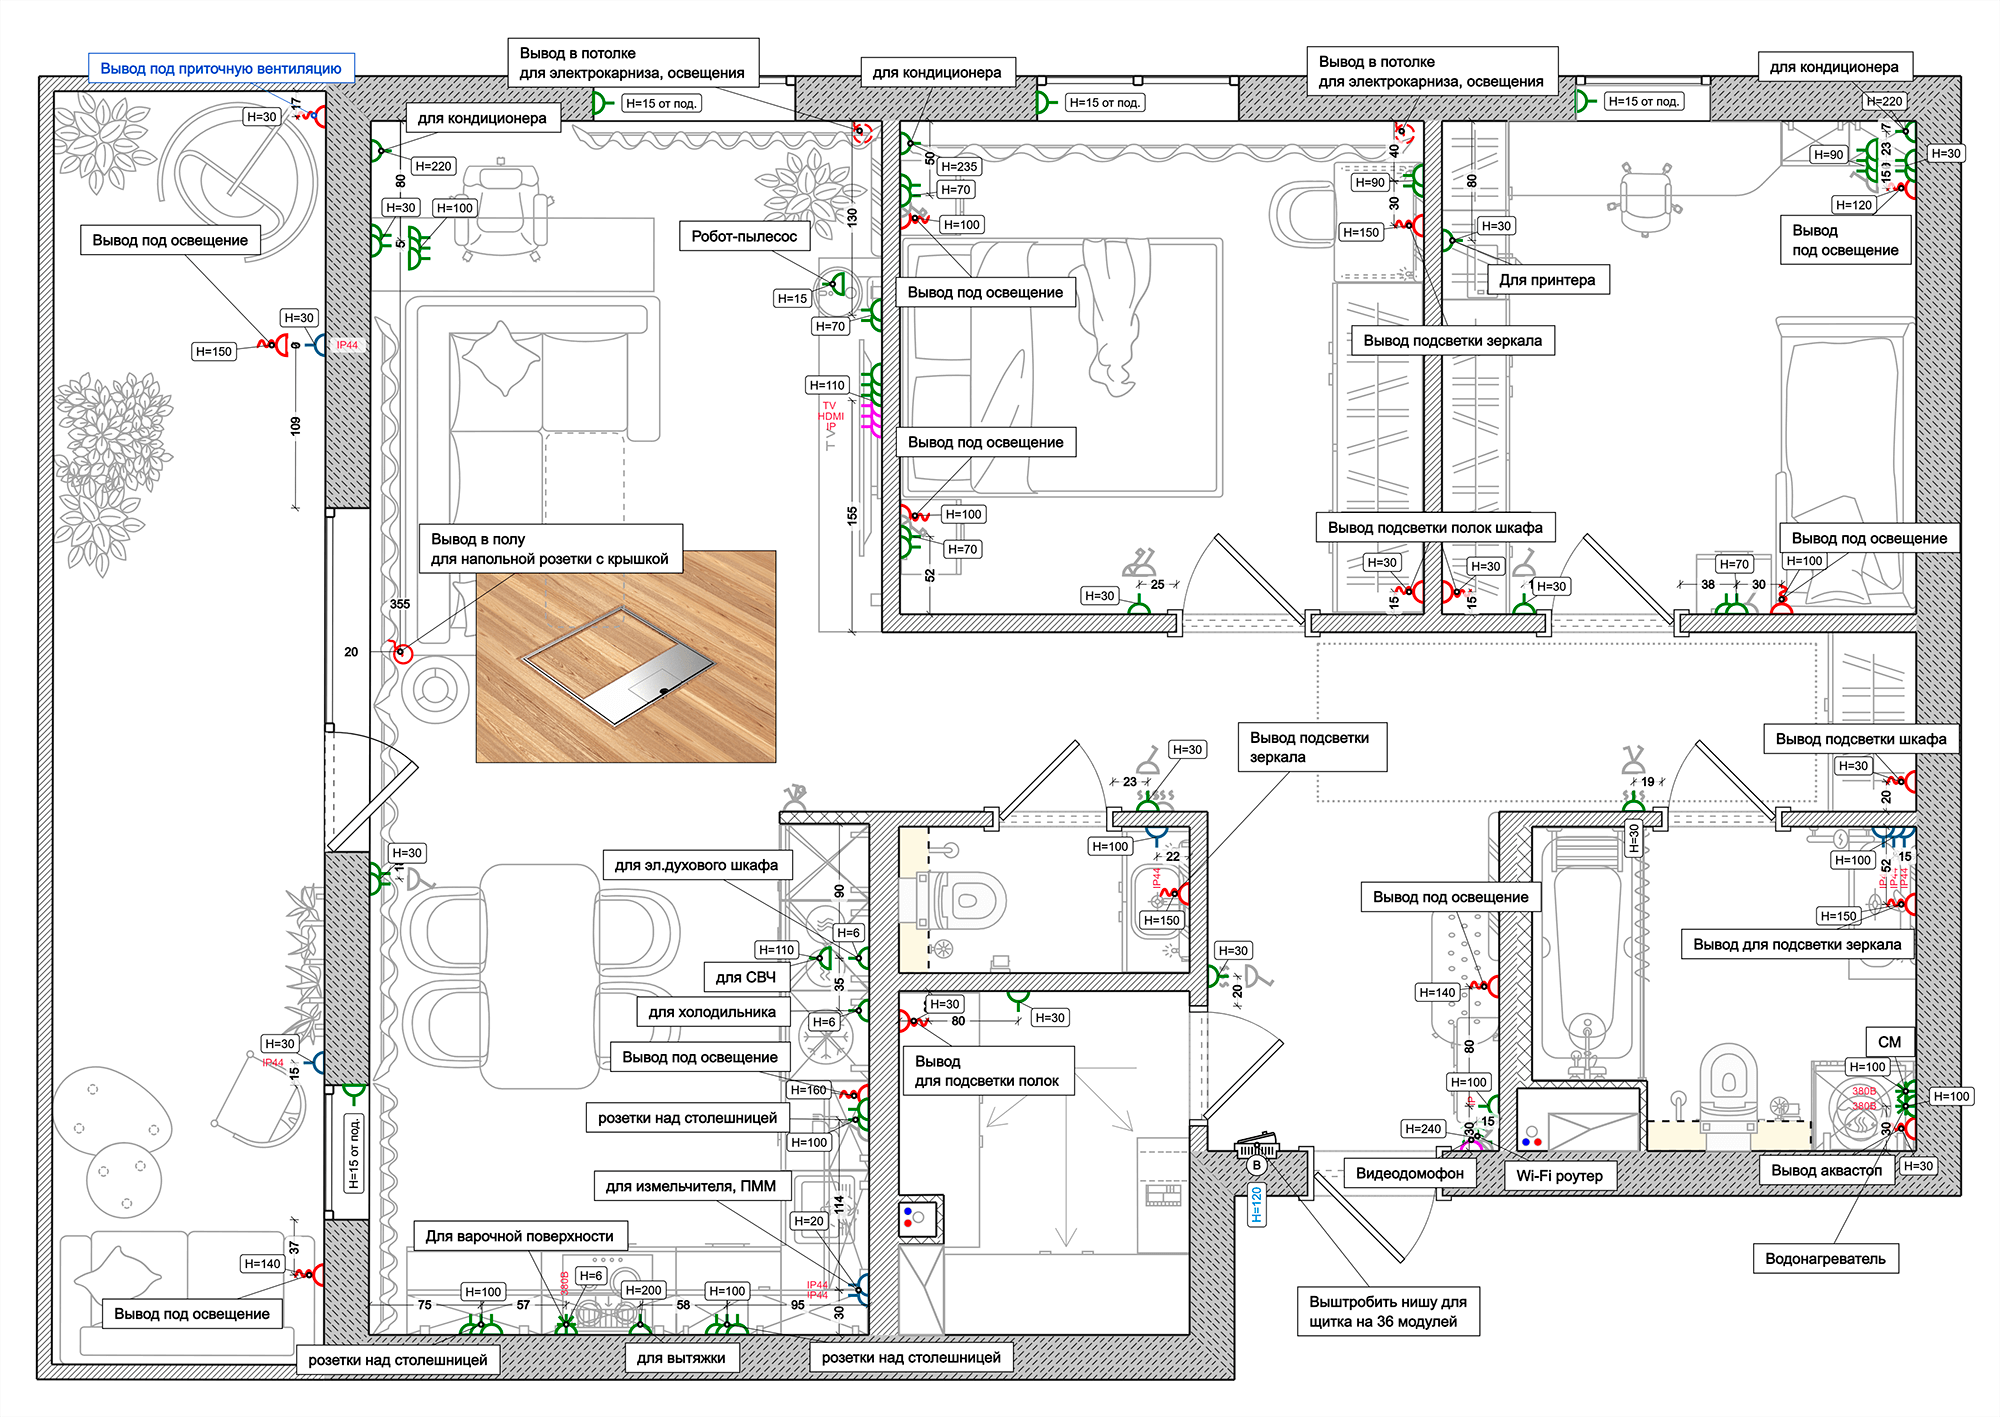Screen dimensions: 2000x1417
Task: Click the 'для измельчителя, ПММ' label
Action: coord(690,1186)
